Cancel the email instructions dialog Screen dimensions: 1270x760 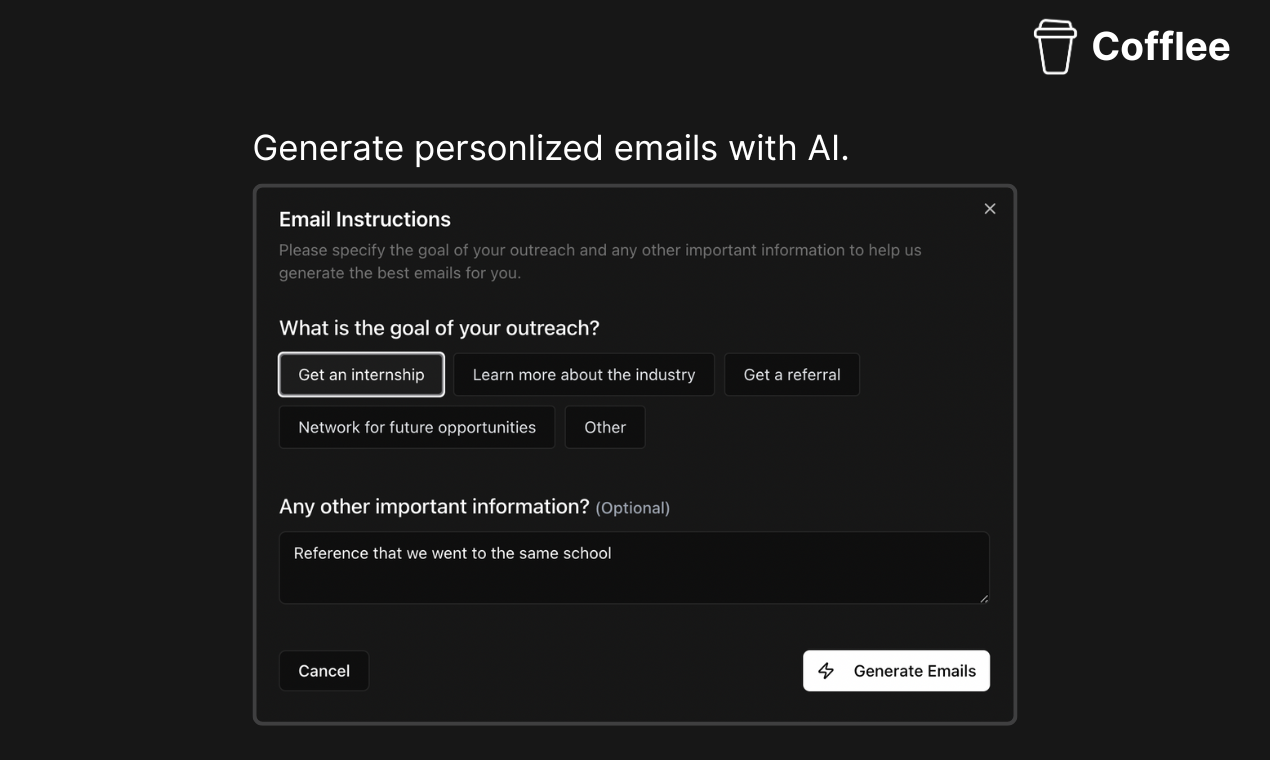coord(324,671)
